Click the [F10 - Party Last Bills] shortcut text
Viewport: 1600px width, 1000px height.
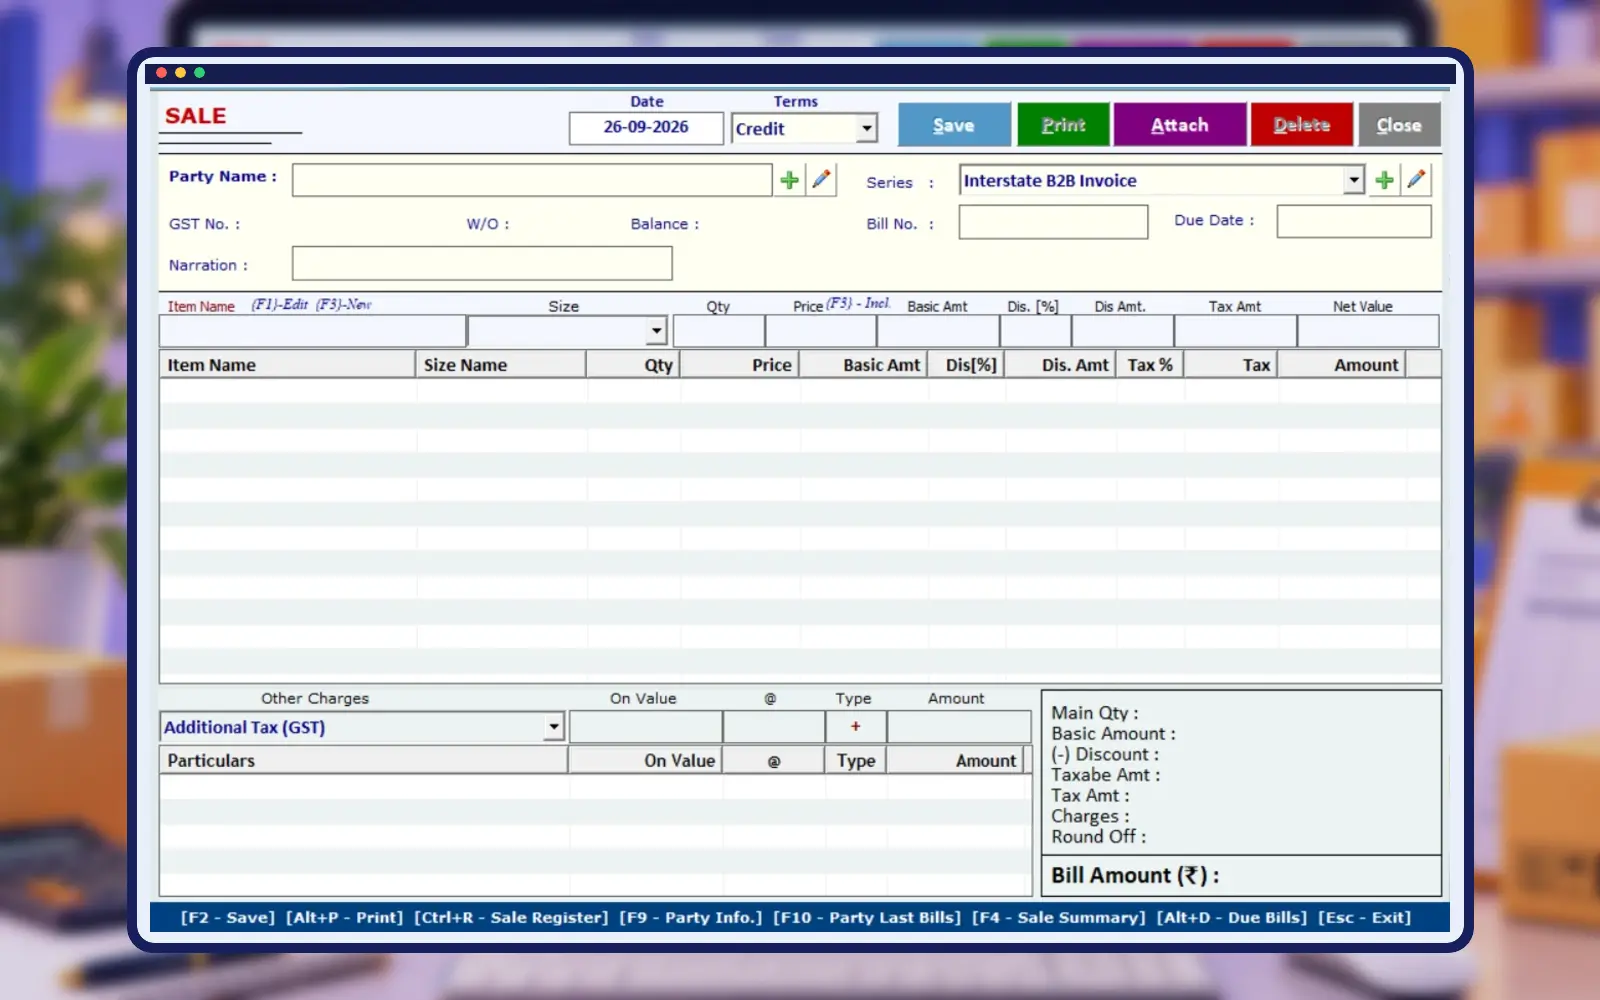pyautogui.click(x=867, y=917)
